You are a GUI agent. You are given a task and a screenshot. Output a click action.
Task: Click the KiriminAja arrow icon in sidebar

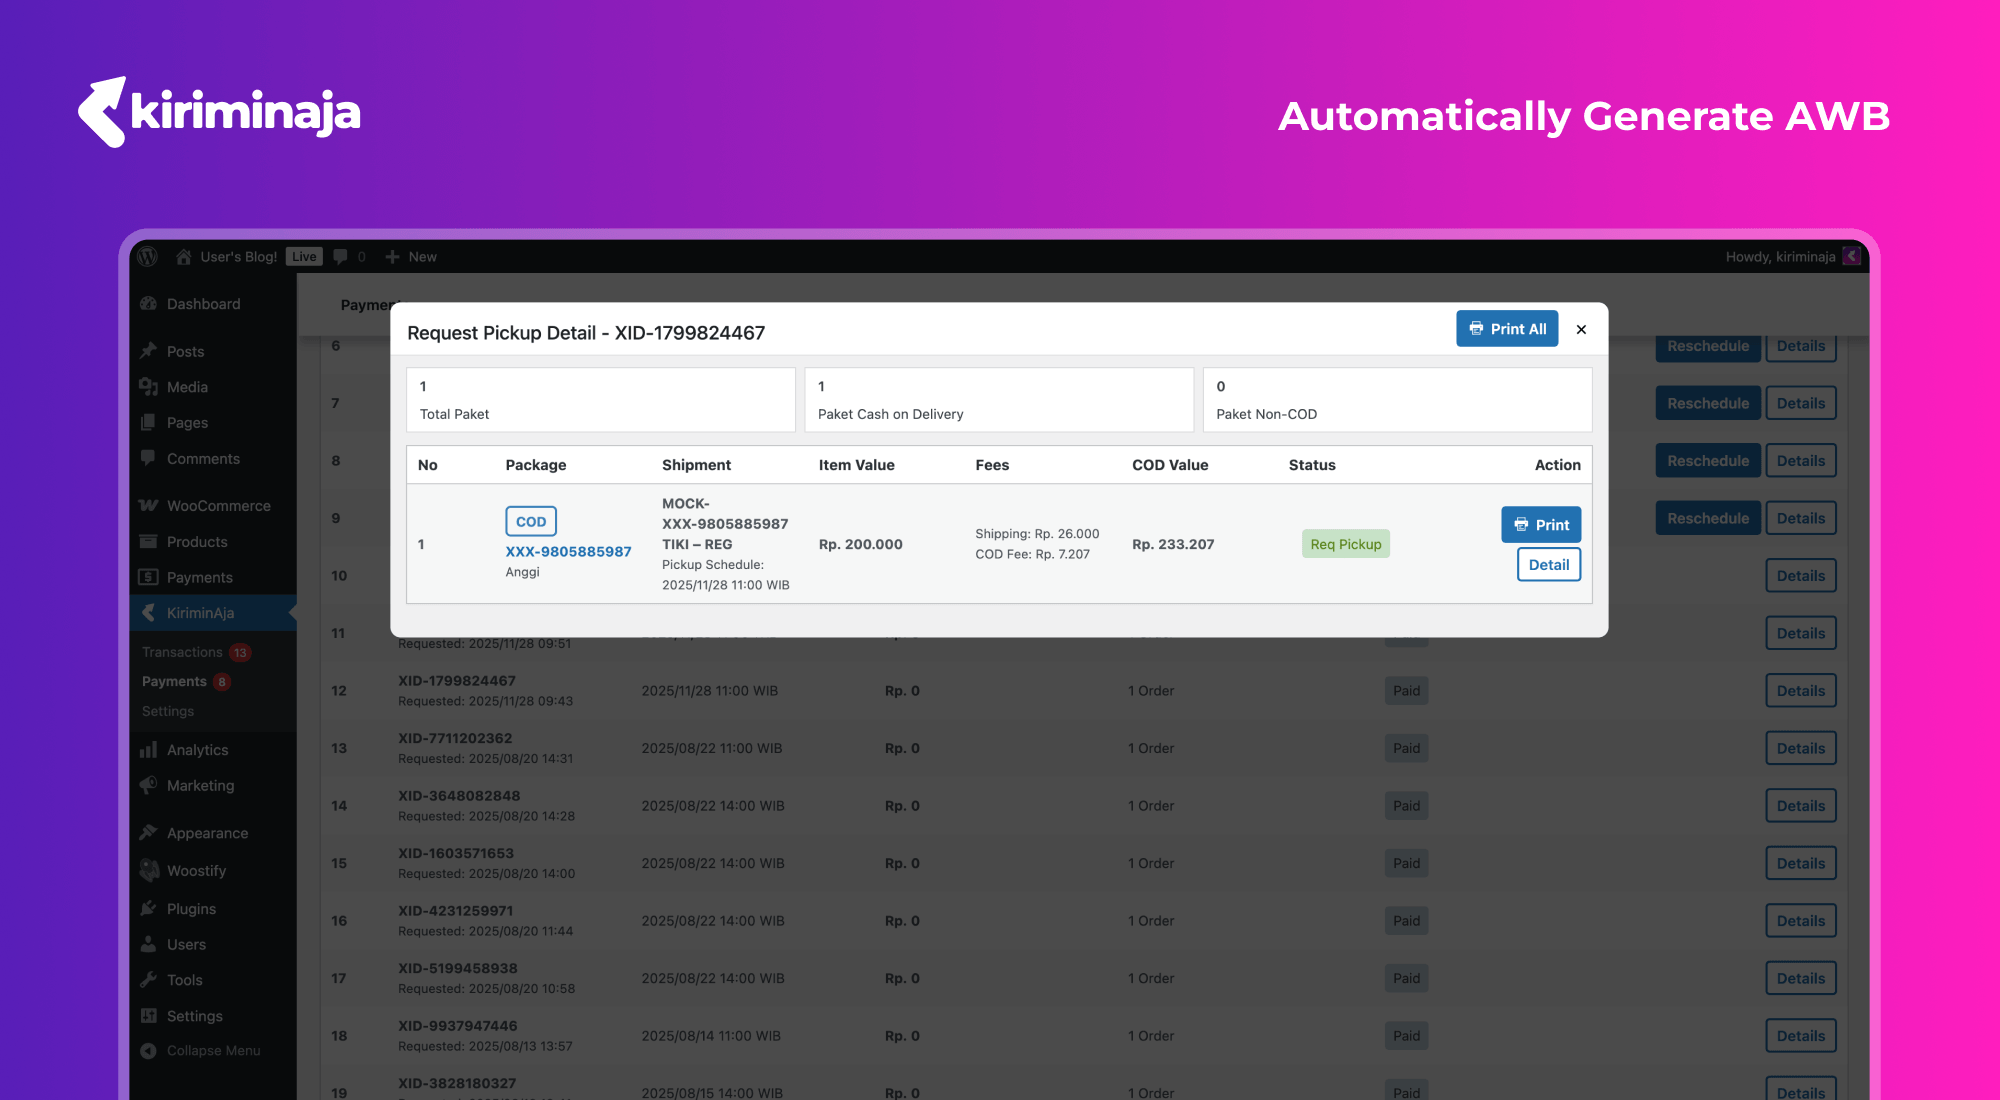pyautogui.click(x=149, y=613)
